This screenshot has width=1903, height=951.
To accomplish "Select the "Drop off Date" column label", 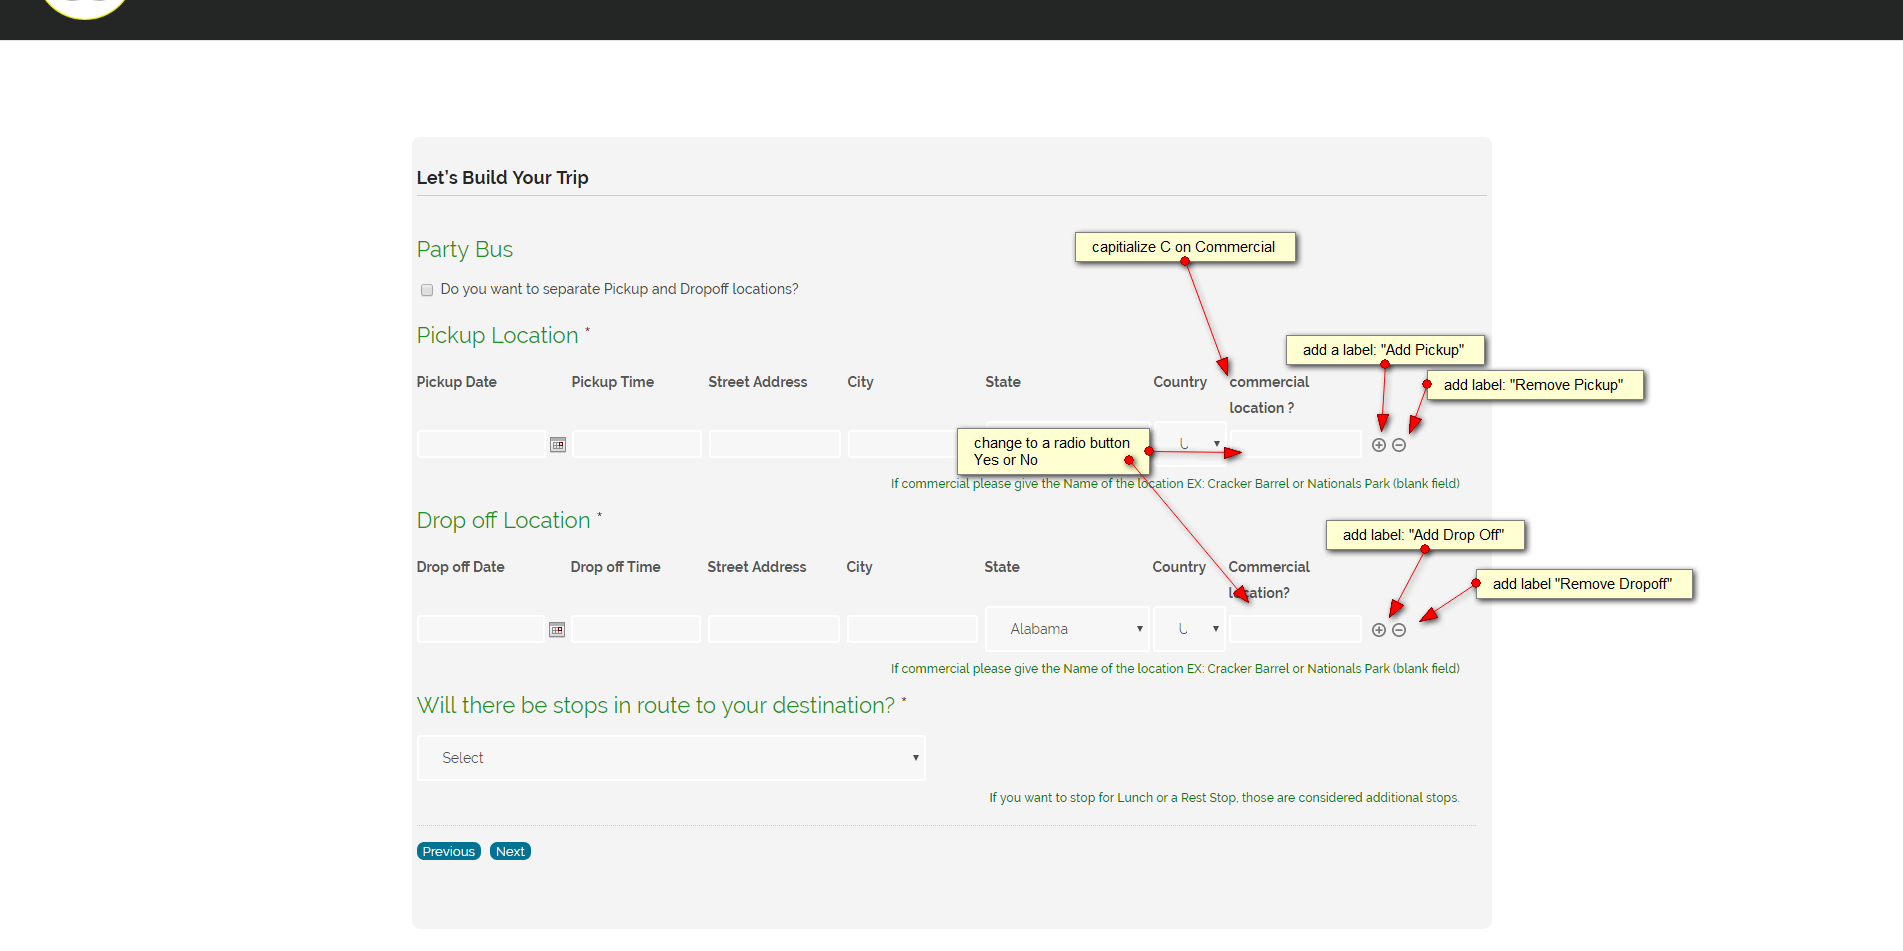I will click(x=461, y=567).
